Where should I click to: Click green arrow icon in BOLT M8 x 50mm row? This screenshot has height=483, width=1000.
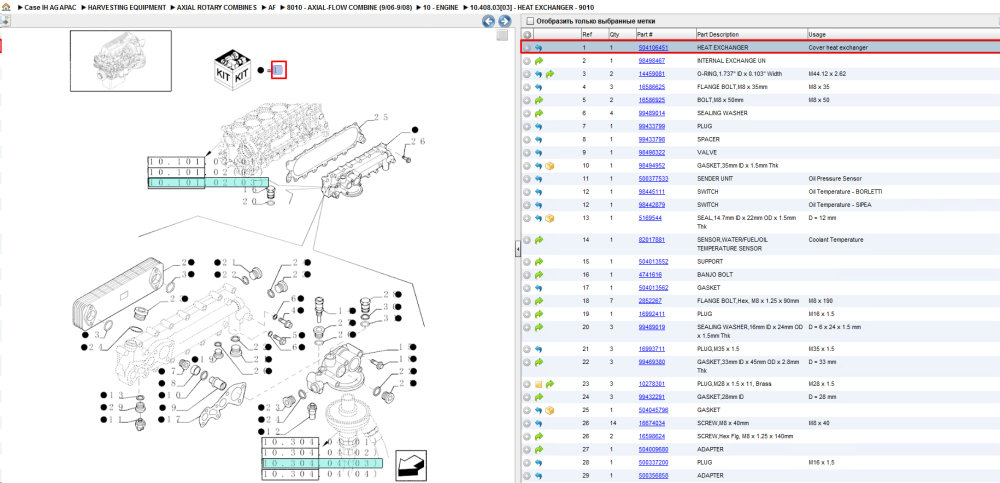pos(539,100)
